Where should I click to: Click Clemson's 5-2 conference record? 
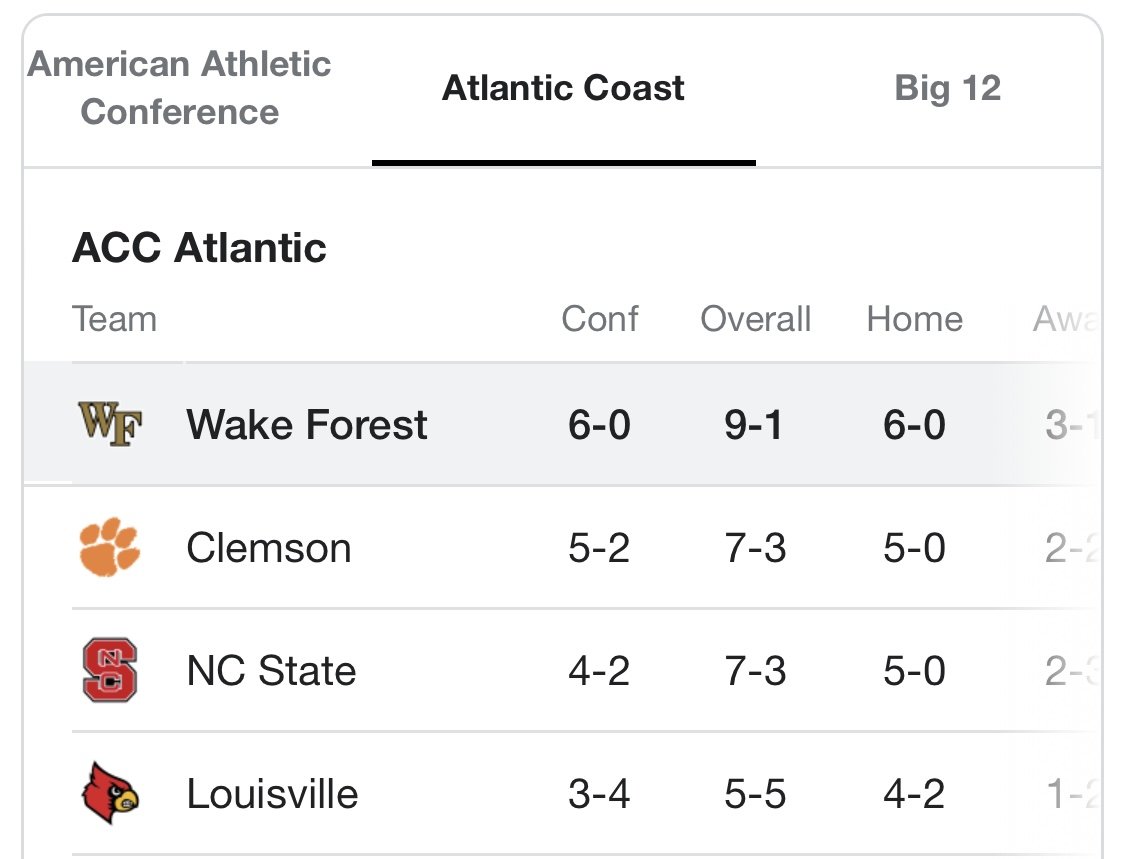coord(599,548)
